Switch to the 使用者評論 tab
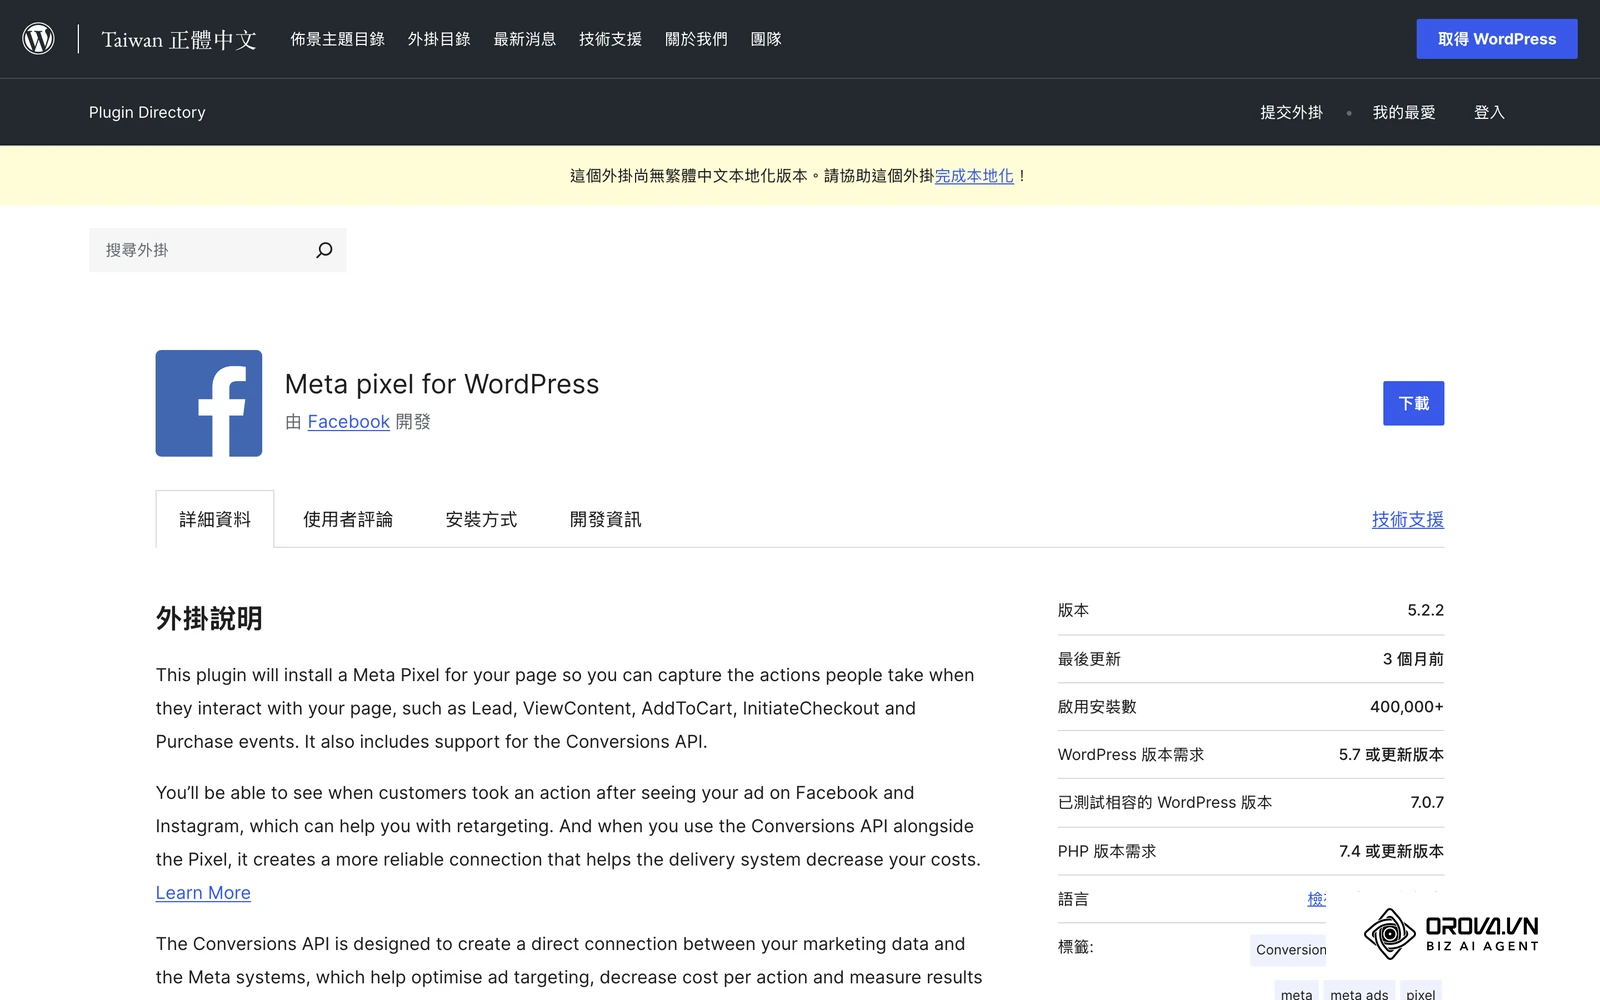The height and width of the screenshot is (1000, 1600). [x=348, y=519]
